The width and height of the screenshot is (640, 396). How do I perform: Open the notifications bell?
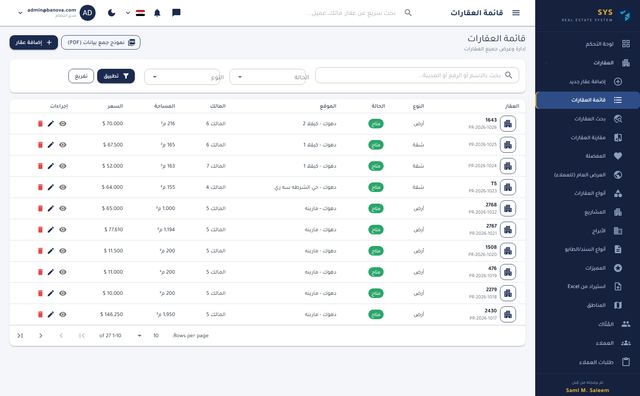pos(157,13)
